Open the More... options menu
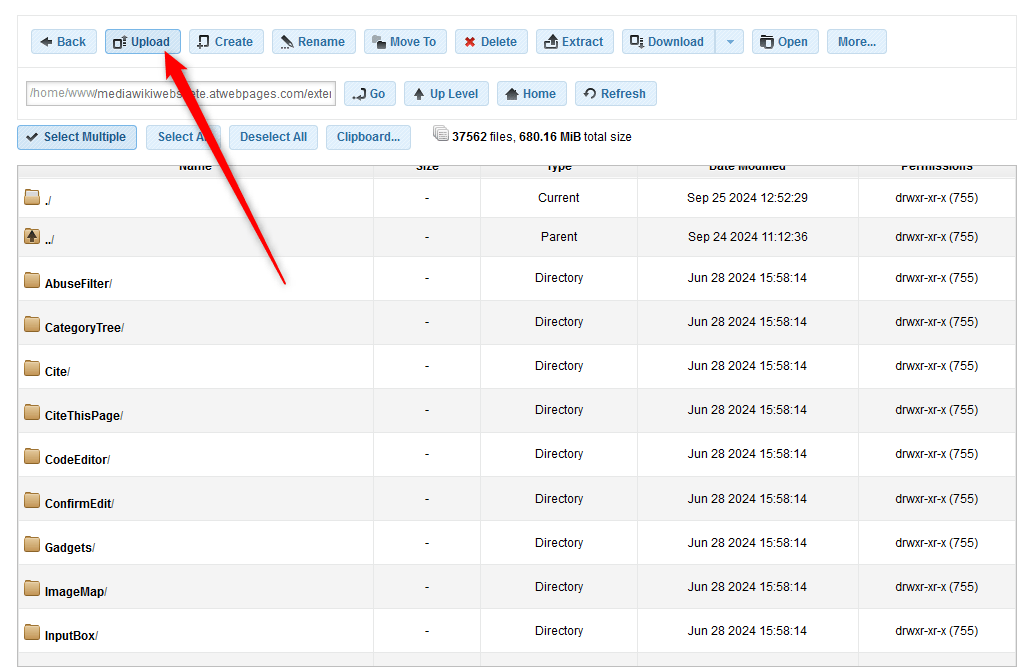 pos(857,41)
